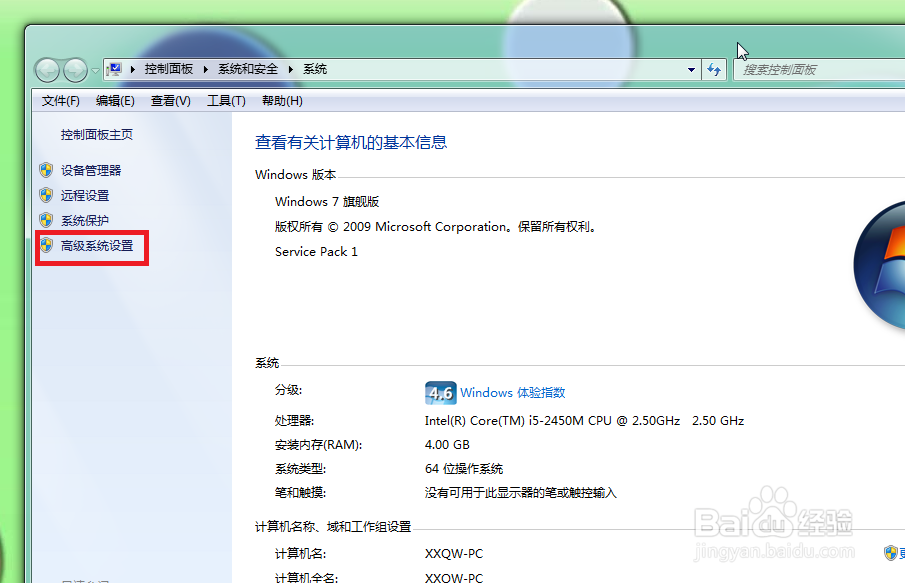905x583 pixels.
Task: Click the processor value Intel(R) Core(TM) i5-2450M
Action: (x=584, y=421)
